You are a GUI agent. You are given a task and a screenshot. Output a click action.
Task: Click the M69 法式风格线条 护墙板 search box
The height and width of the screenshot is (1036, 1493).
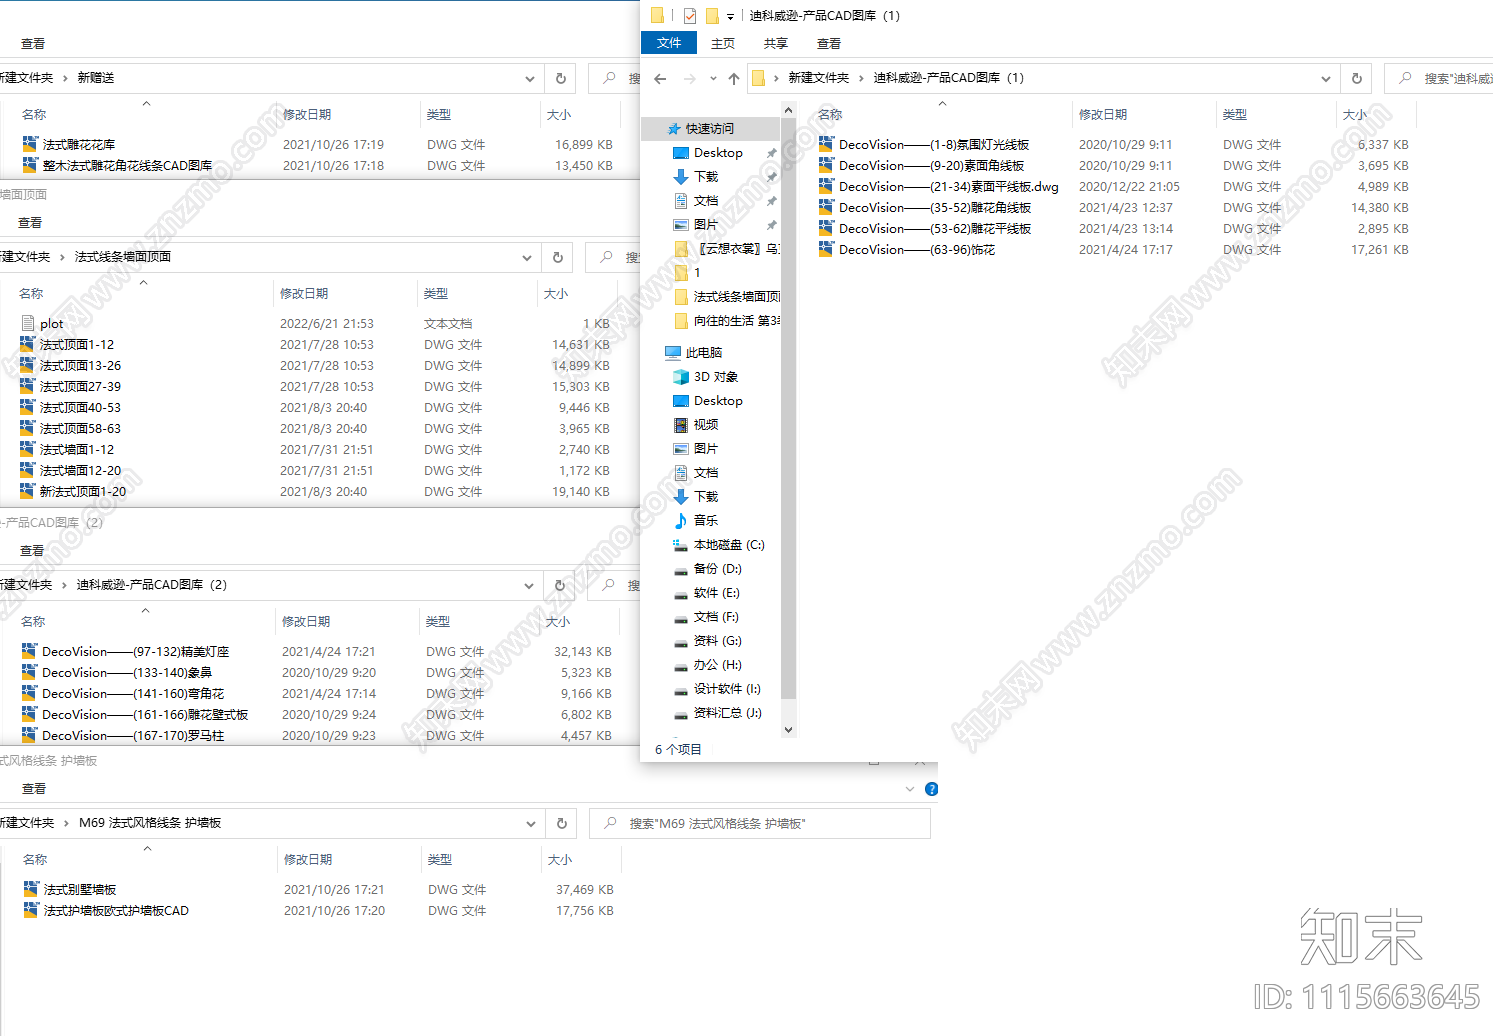point(760,823)
